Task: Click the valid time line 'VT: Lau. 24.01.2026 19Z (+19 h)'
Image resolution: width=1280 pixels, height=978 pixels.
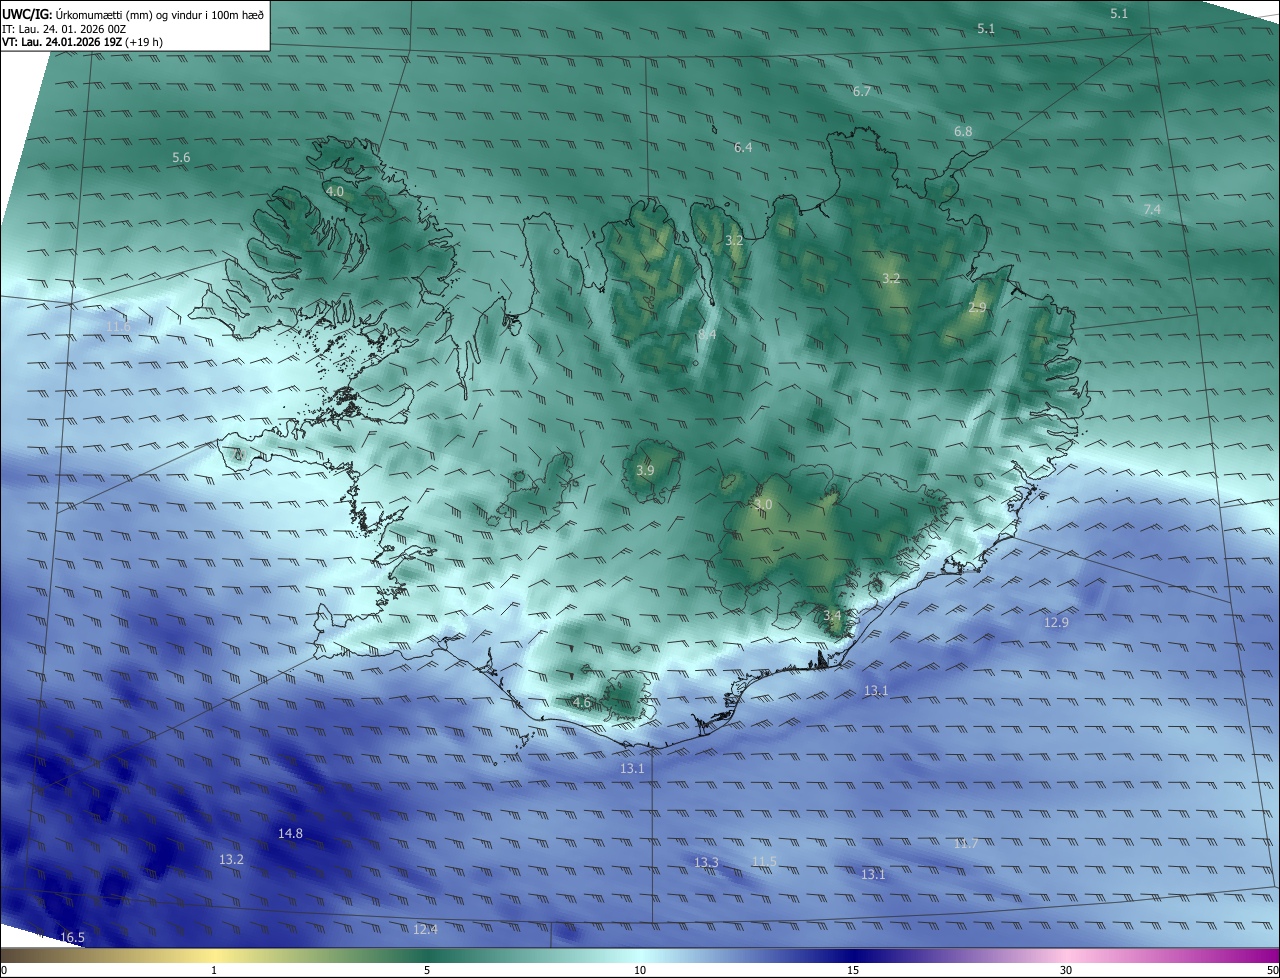Action: pos(82,42)
